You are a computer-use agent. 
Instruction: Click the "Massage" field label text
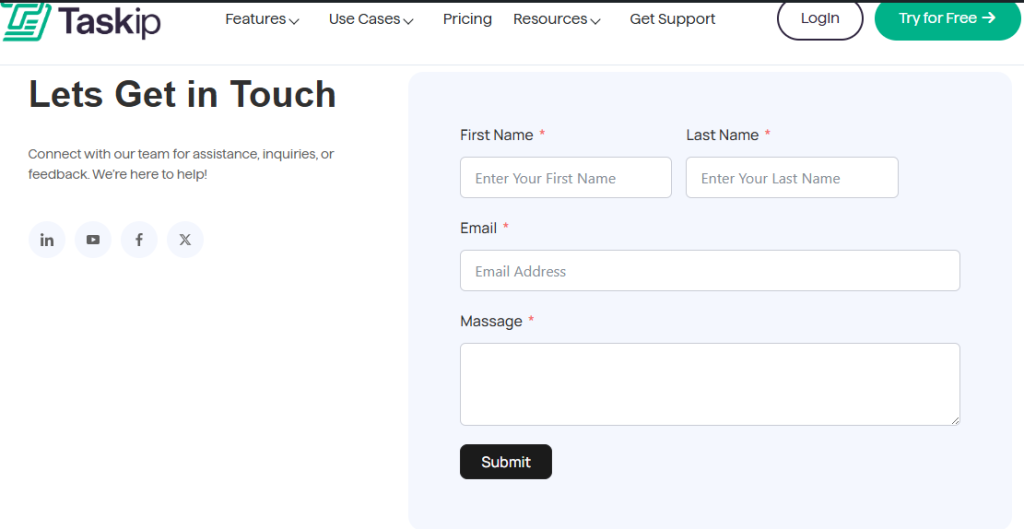(491, 321)
